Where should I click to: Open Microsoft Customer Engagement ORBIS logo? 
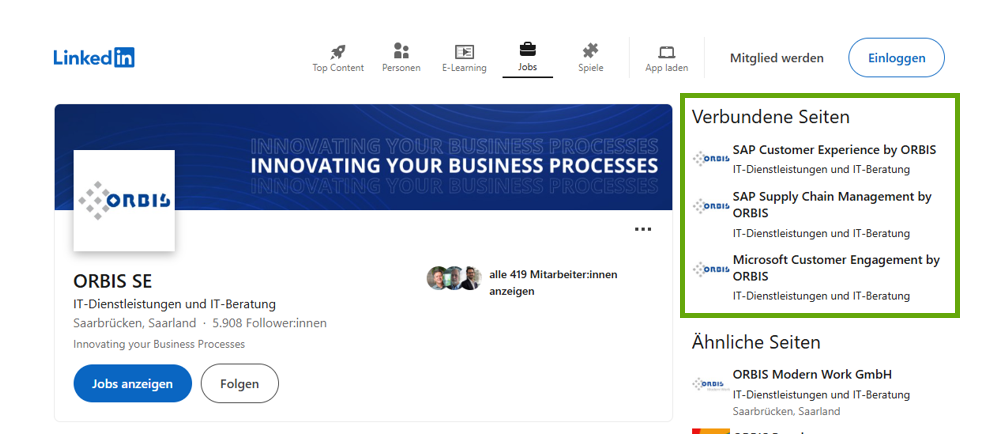[710, 269]
